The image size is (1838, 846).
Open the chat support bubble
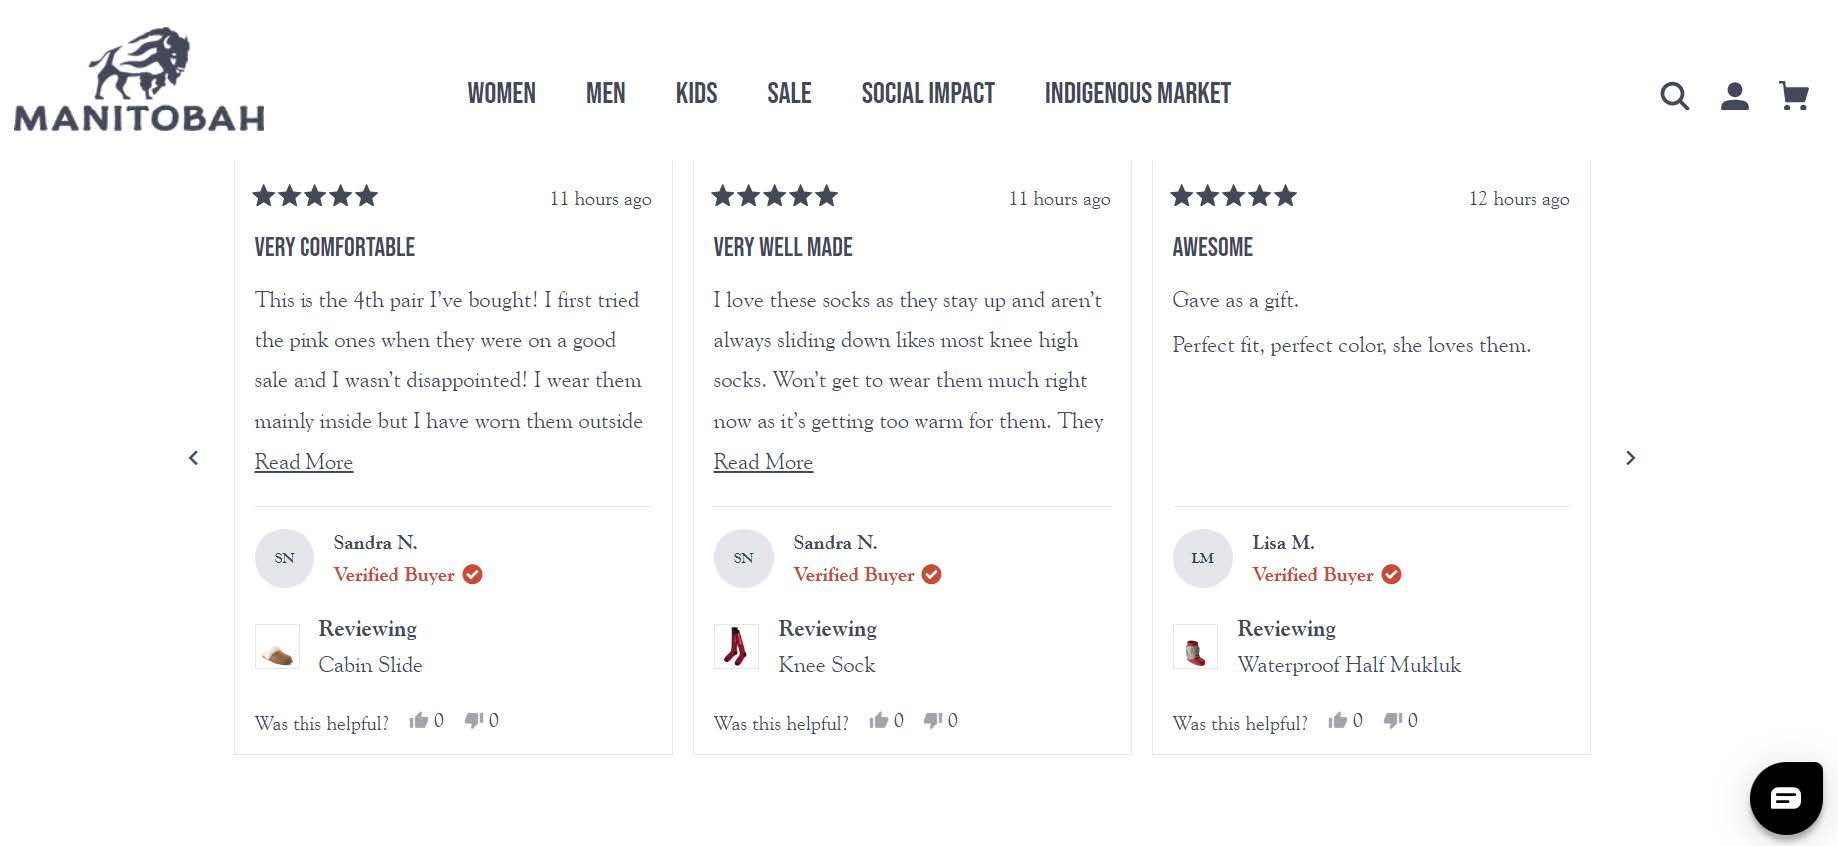point(1786,798)
